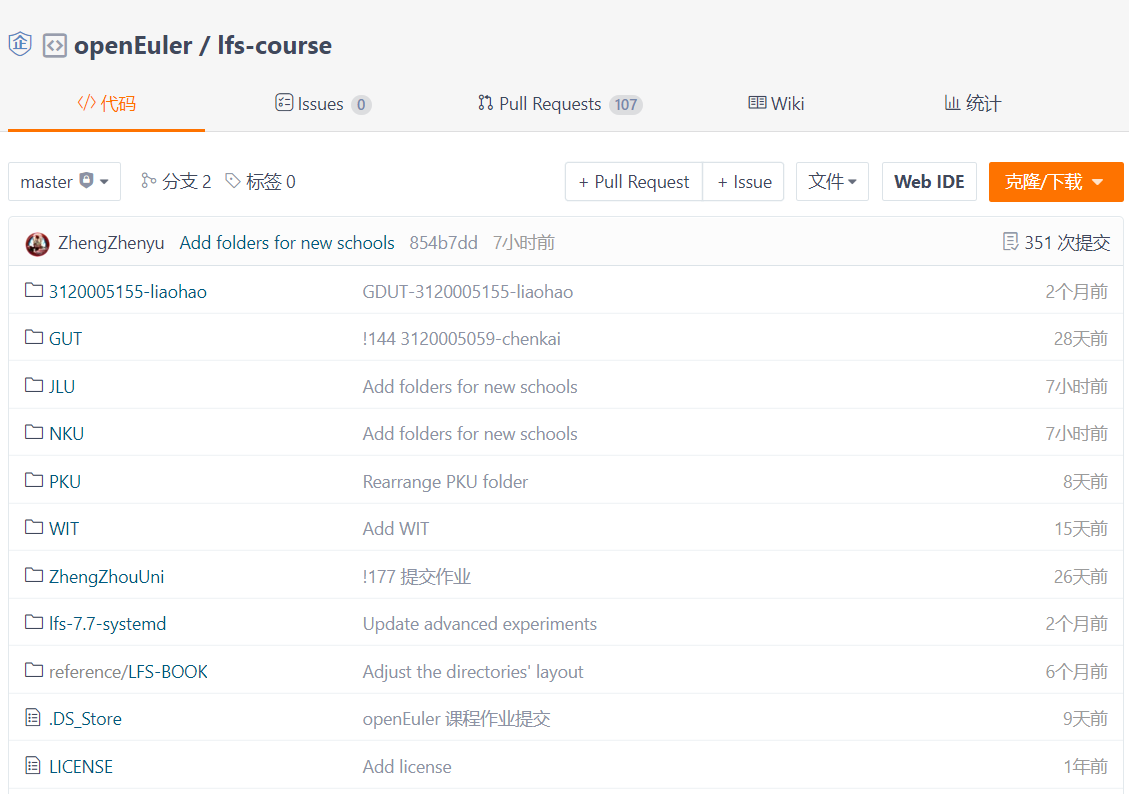
Task: Click the enterprise badge icon beside repository name
Action: coord(20,45)
